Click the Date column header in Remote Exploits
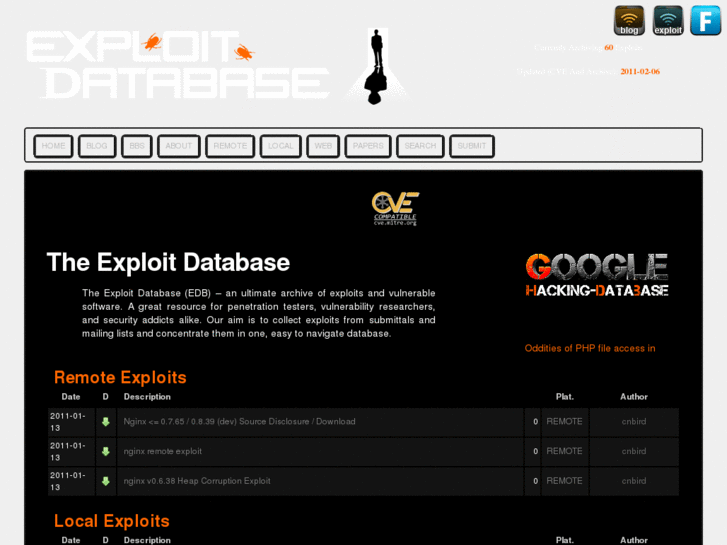This screenshot has height=545, width=727. (x=71, y=397)
